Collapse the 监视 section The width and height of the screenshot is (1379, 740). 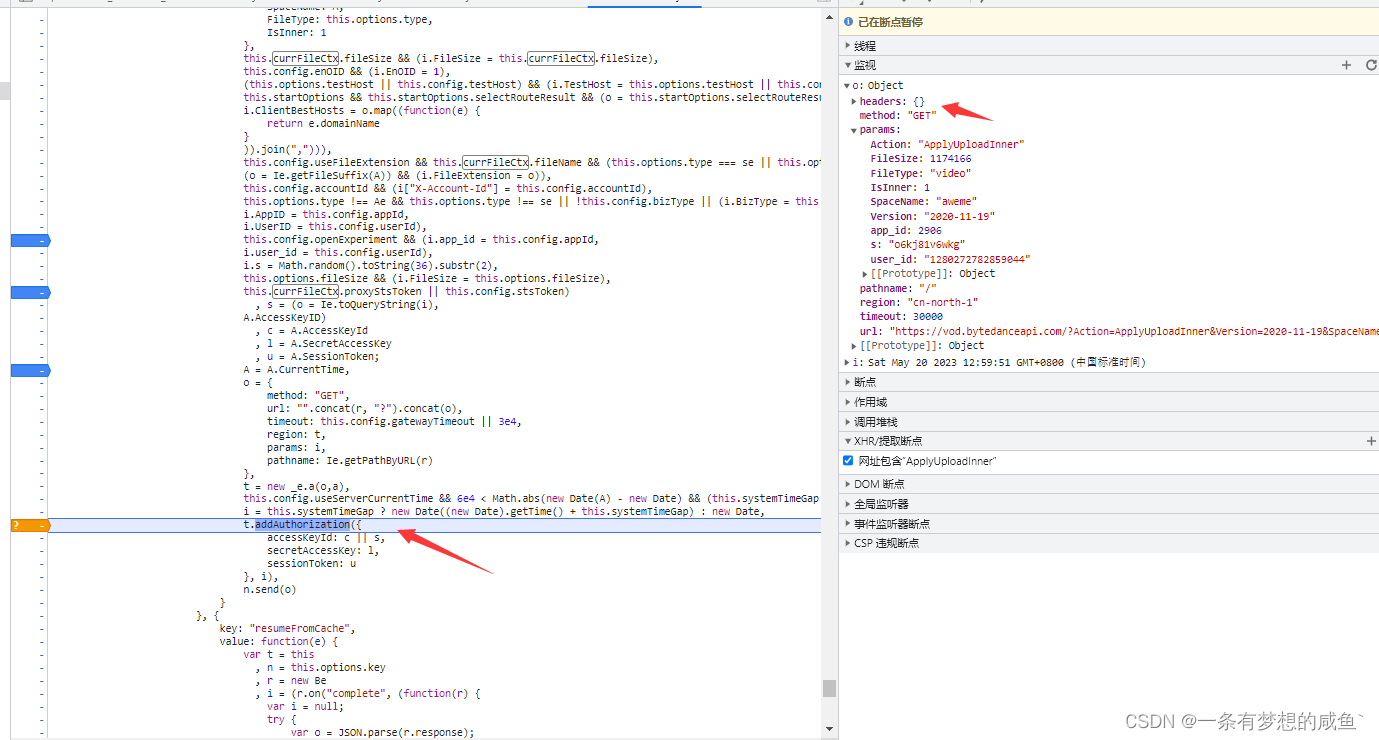(x=848, y=65)
